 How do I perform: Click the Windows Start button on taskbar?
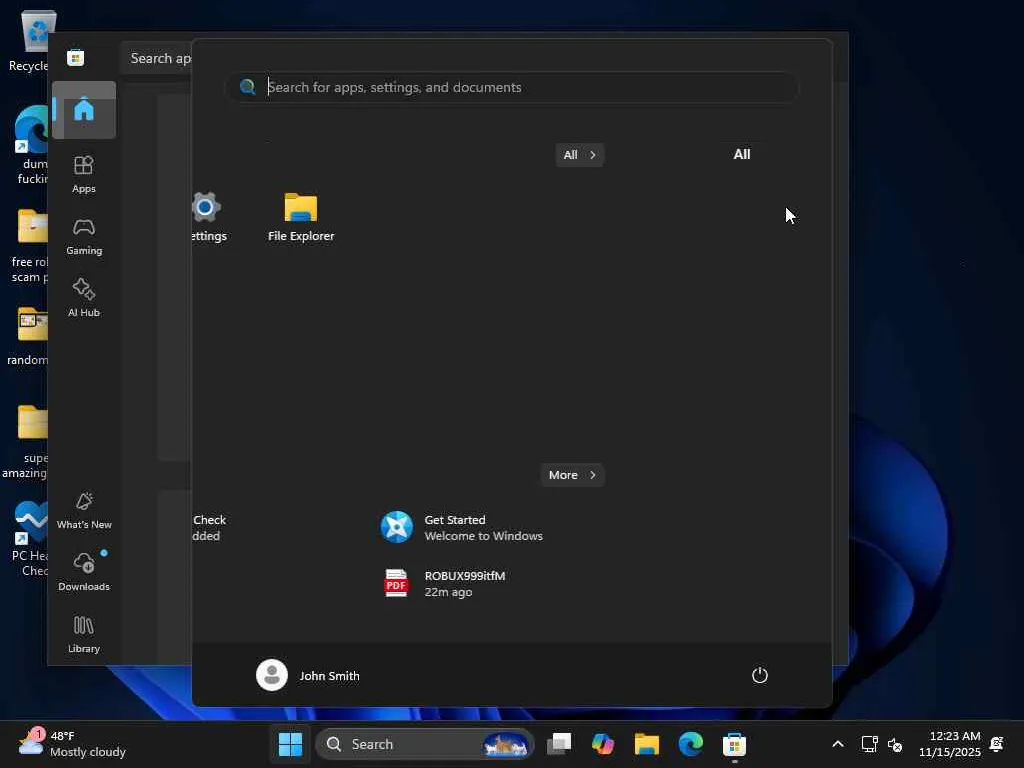tap(290, 744)
